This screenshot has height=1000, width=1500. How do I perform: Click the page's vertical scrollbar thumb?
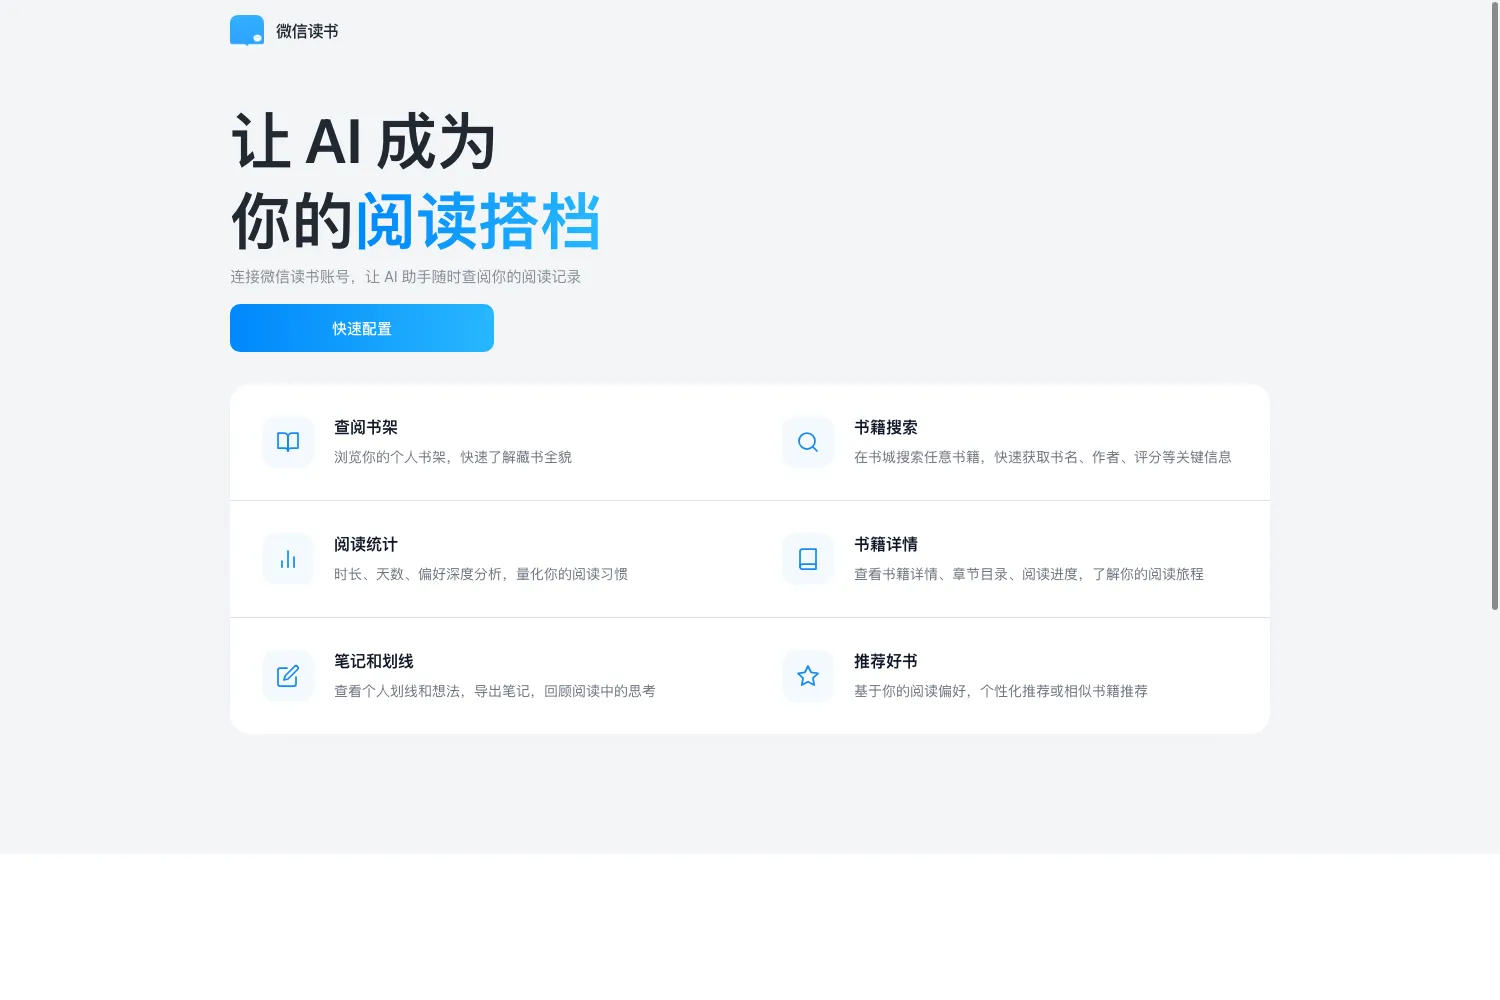click(x=1495, y=306)
